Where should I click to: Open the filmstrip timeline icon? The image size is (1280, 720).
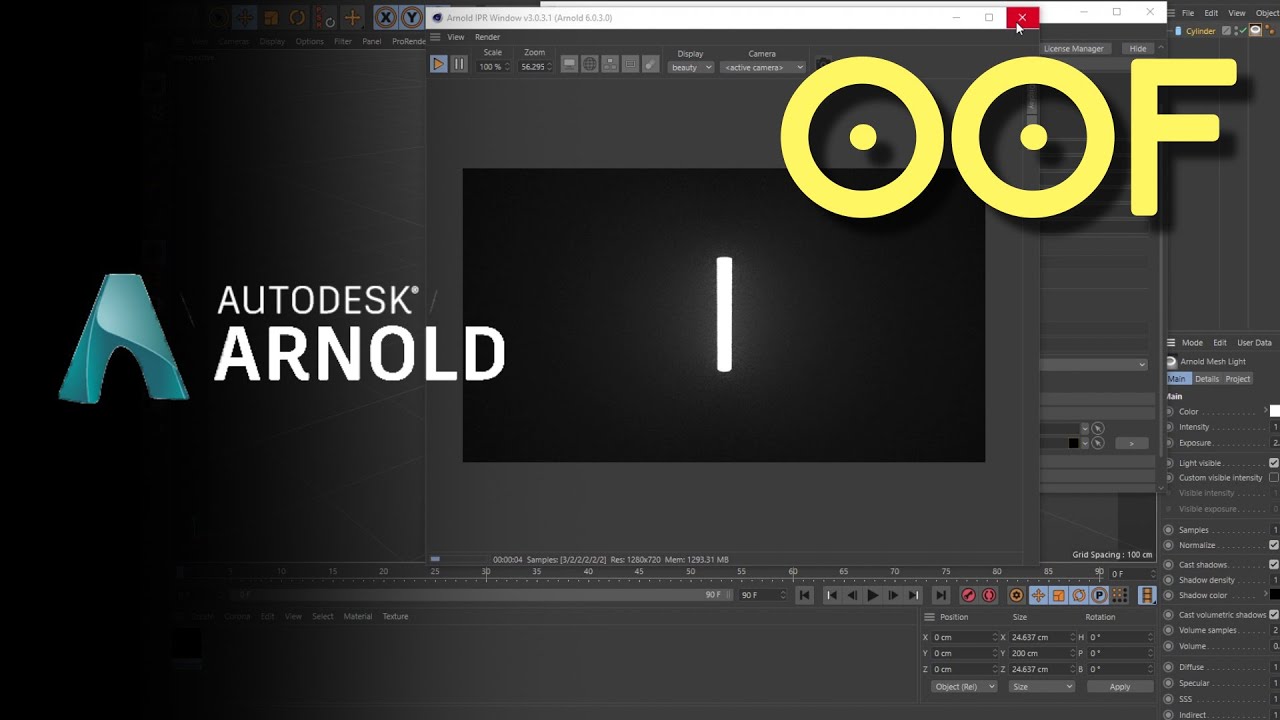[1147, 595]
